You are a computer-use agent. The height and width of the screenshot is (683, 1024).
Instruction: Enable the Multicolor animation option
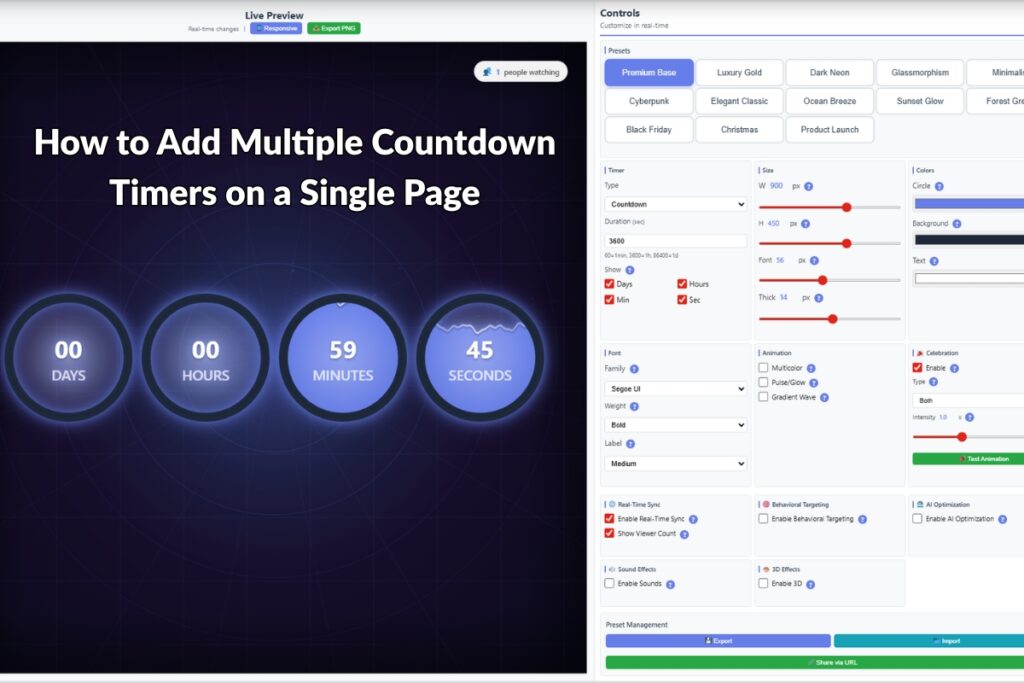tap(763, 368)
